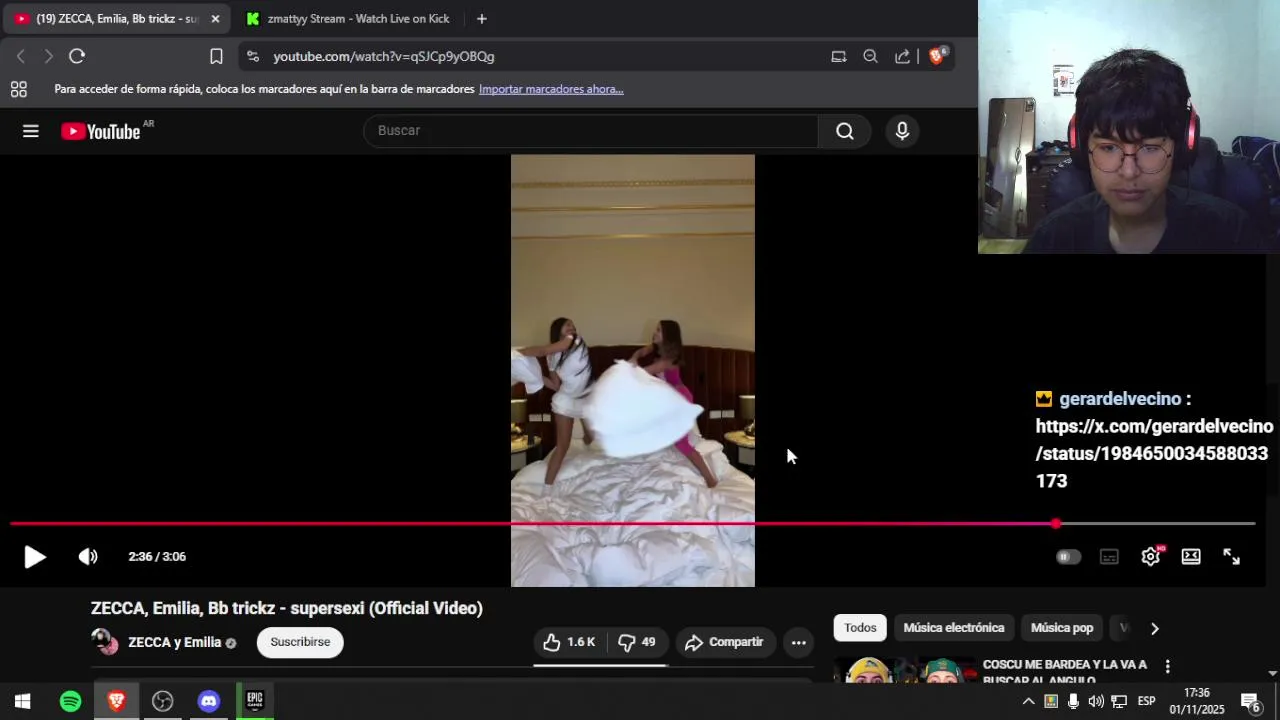View site information icon in address bar

tap(252, 57)
